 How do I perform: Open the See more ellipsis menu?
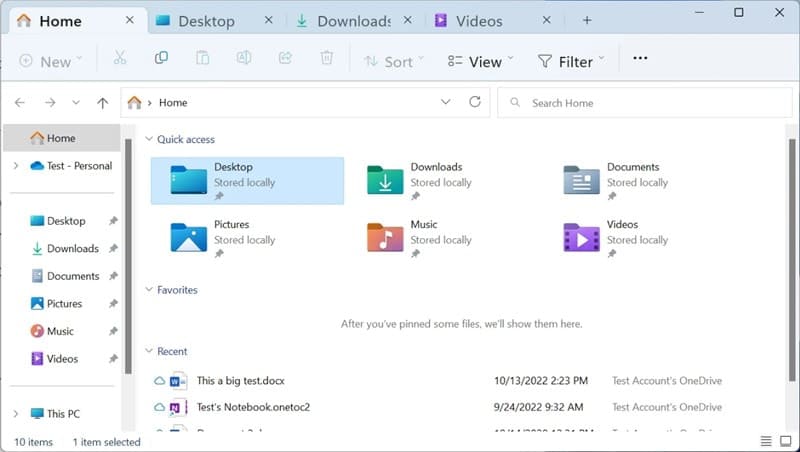click(x=640, y=58)
